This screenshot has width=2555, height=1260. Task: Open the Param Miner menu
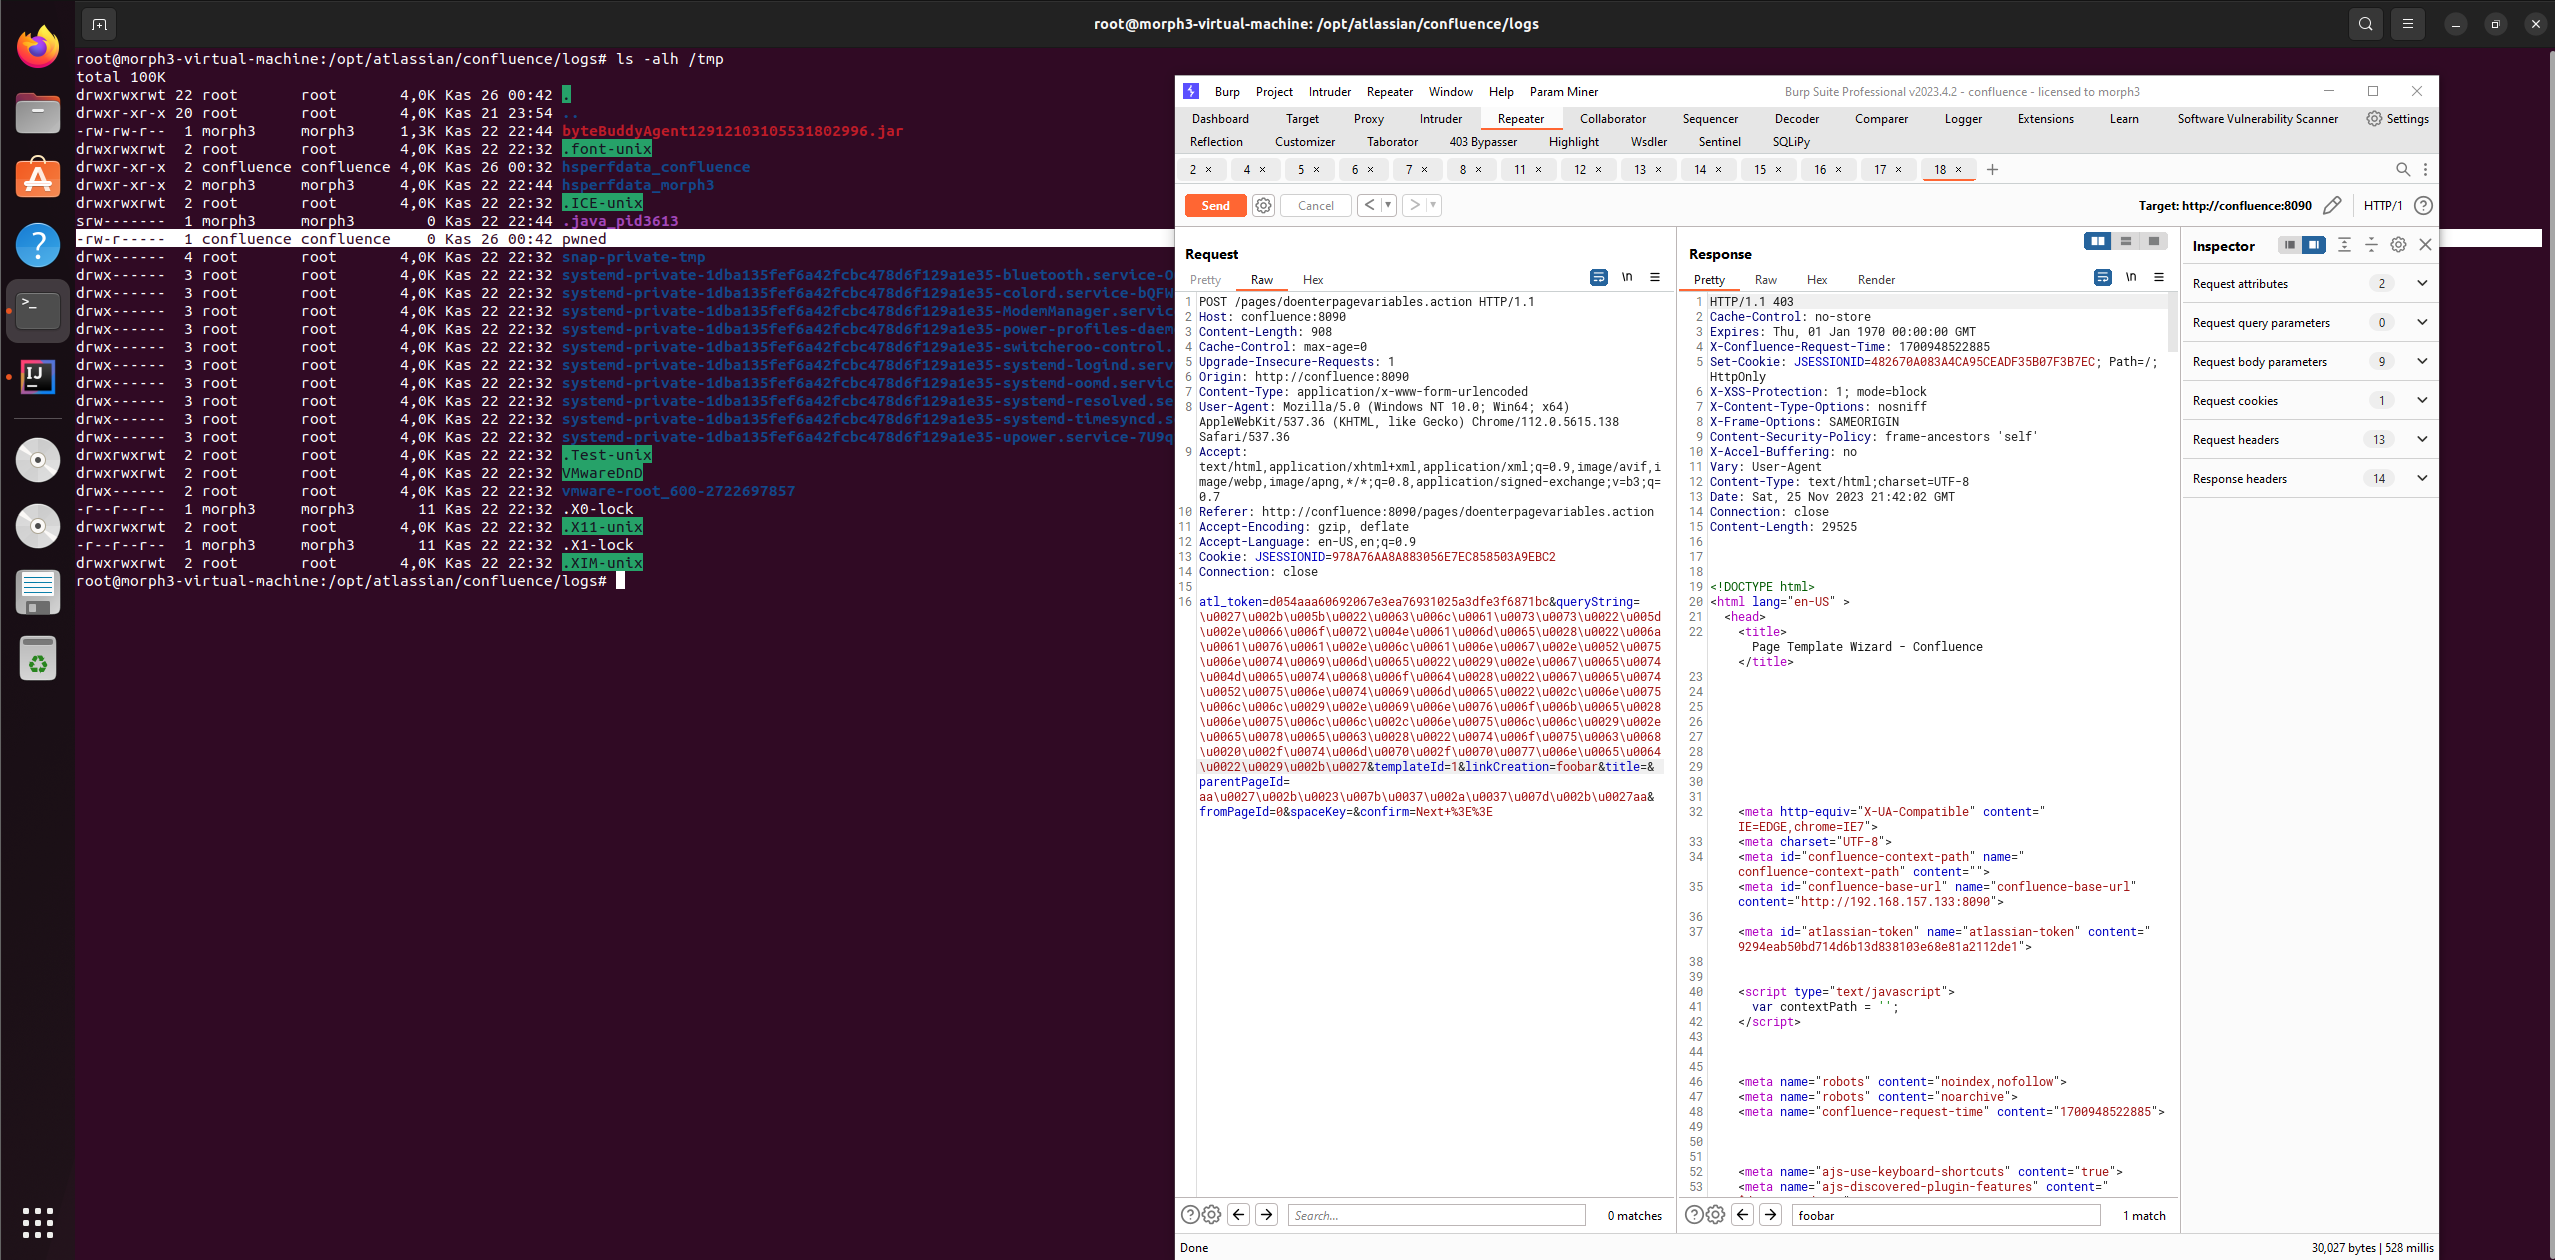coord(1563,91)
